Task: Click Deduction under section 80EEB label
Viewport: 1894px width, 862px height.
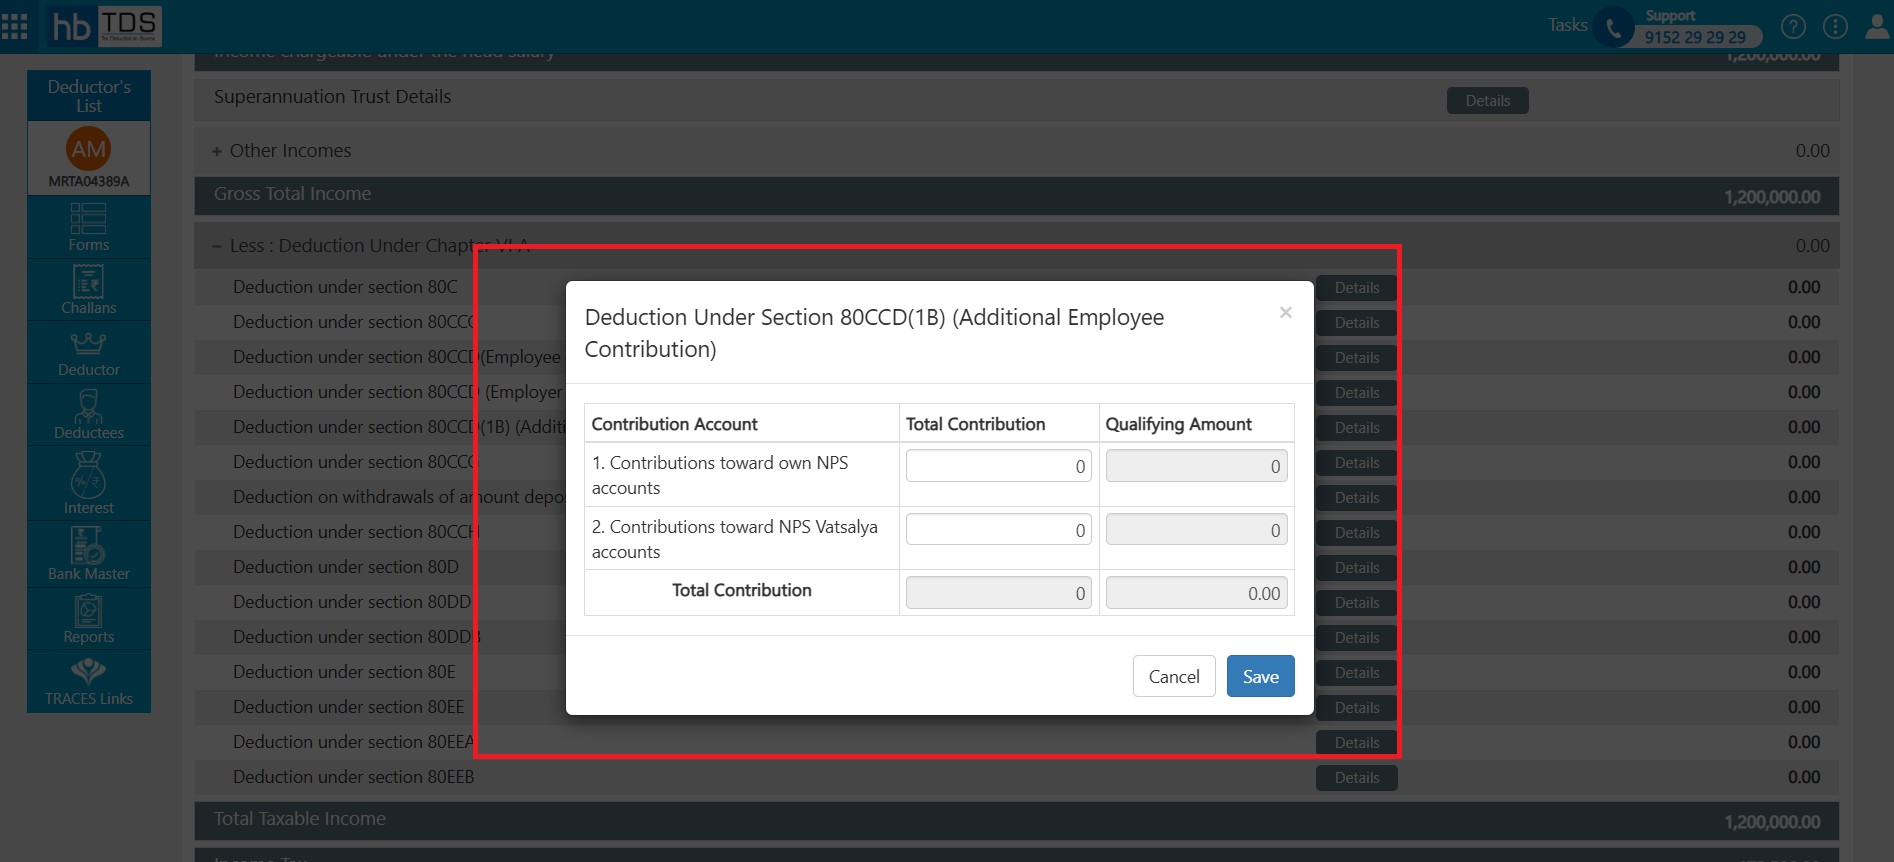Action: (x=354, y=777)
